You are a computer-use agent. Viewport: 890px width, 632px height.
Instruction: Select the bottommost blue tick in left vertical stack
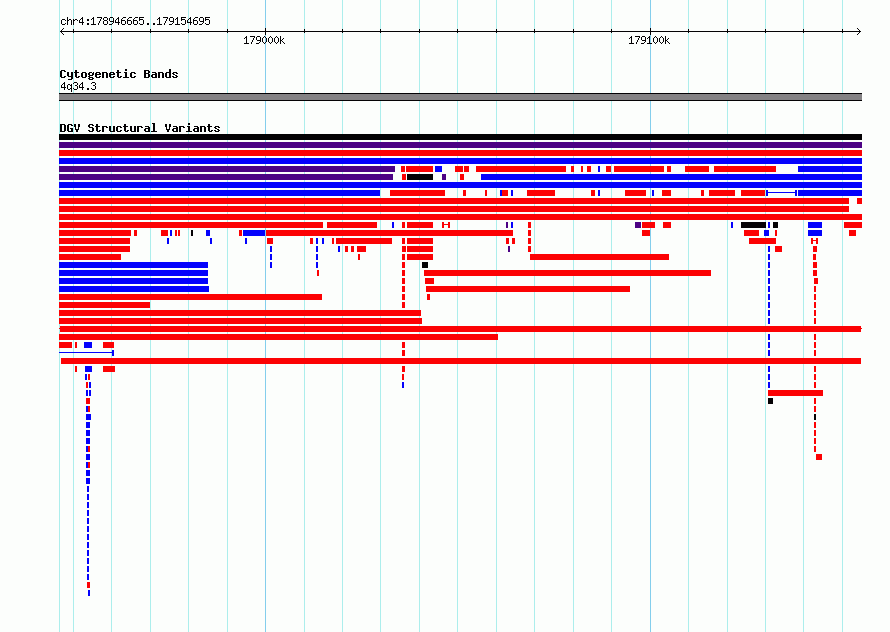pos(89,593)
